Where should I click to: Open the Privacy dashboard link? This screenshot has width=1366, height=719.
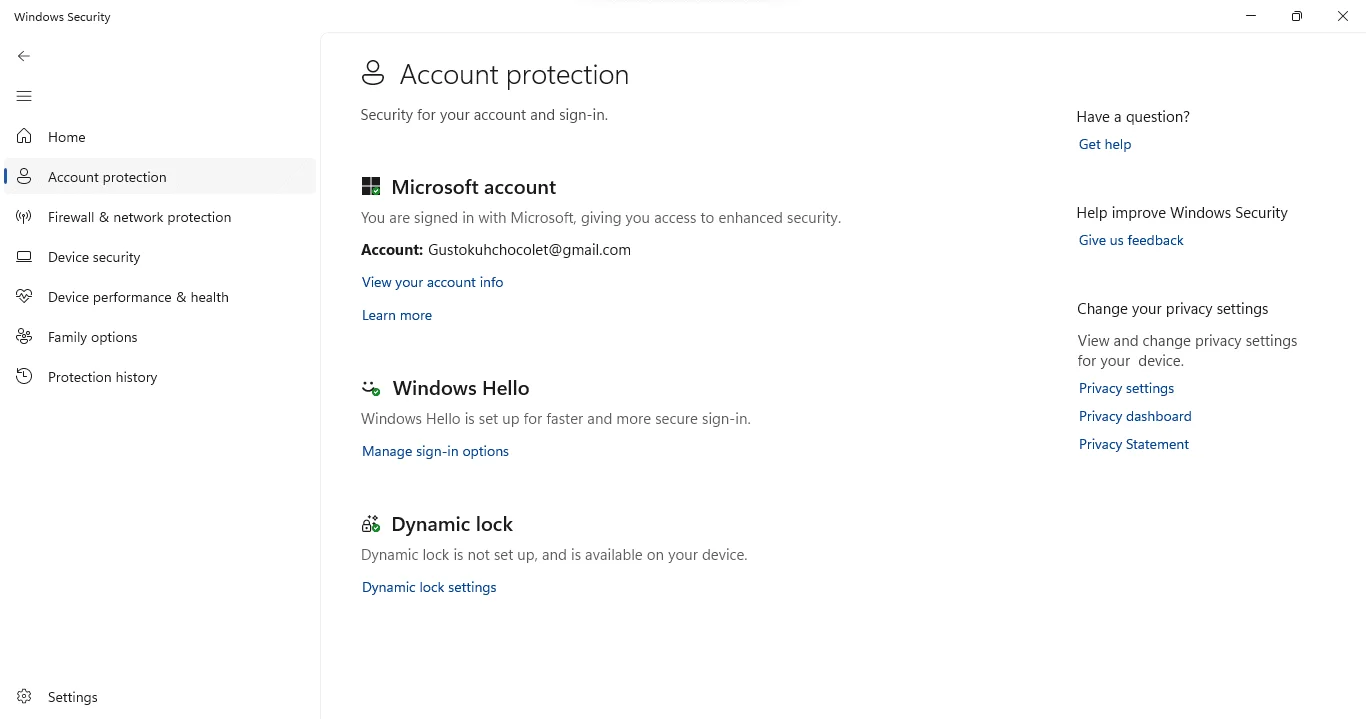pyautogui.click(x=1135, y=416)
